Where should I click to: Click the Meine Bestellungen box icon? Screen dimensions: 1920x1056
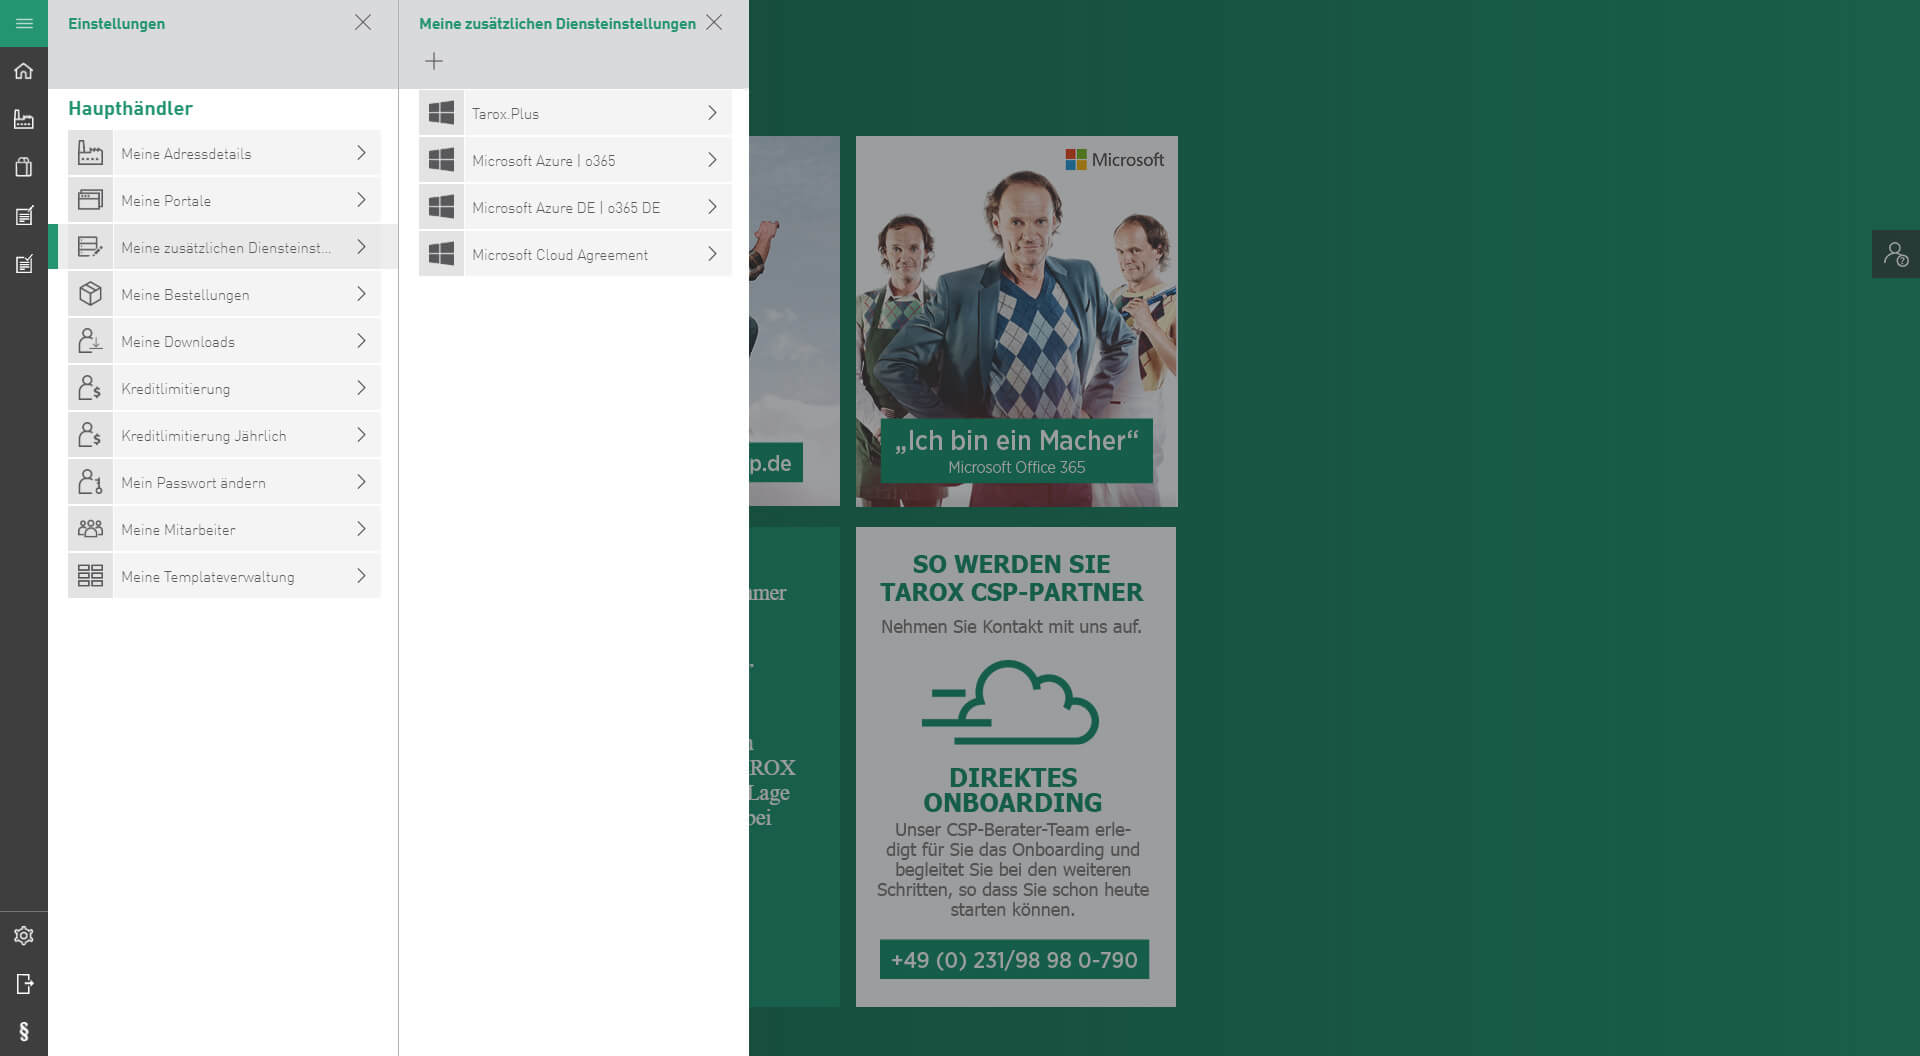90,294
